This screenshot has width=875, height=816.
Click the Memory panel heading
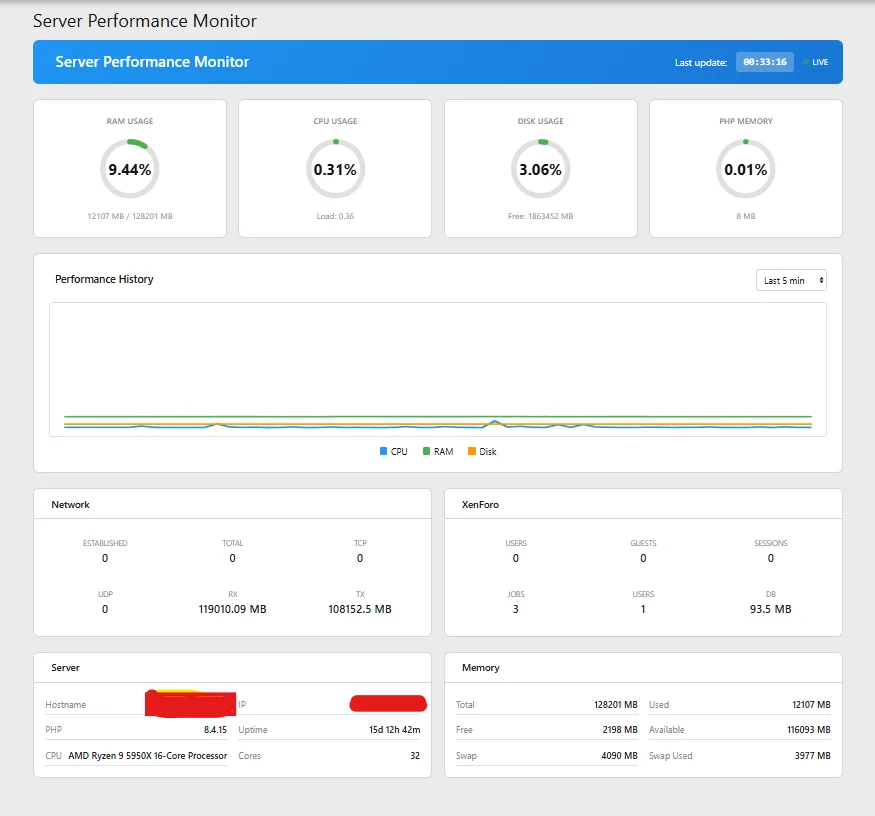click(480, 668)
